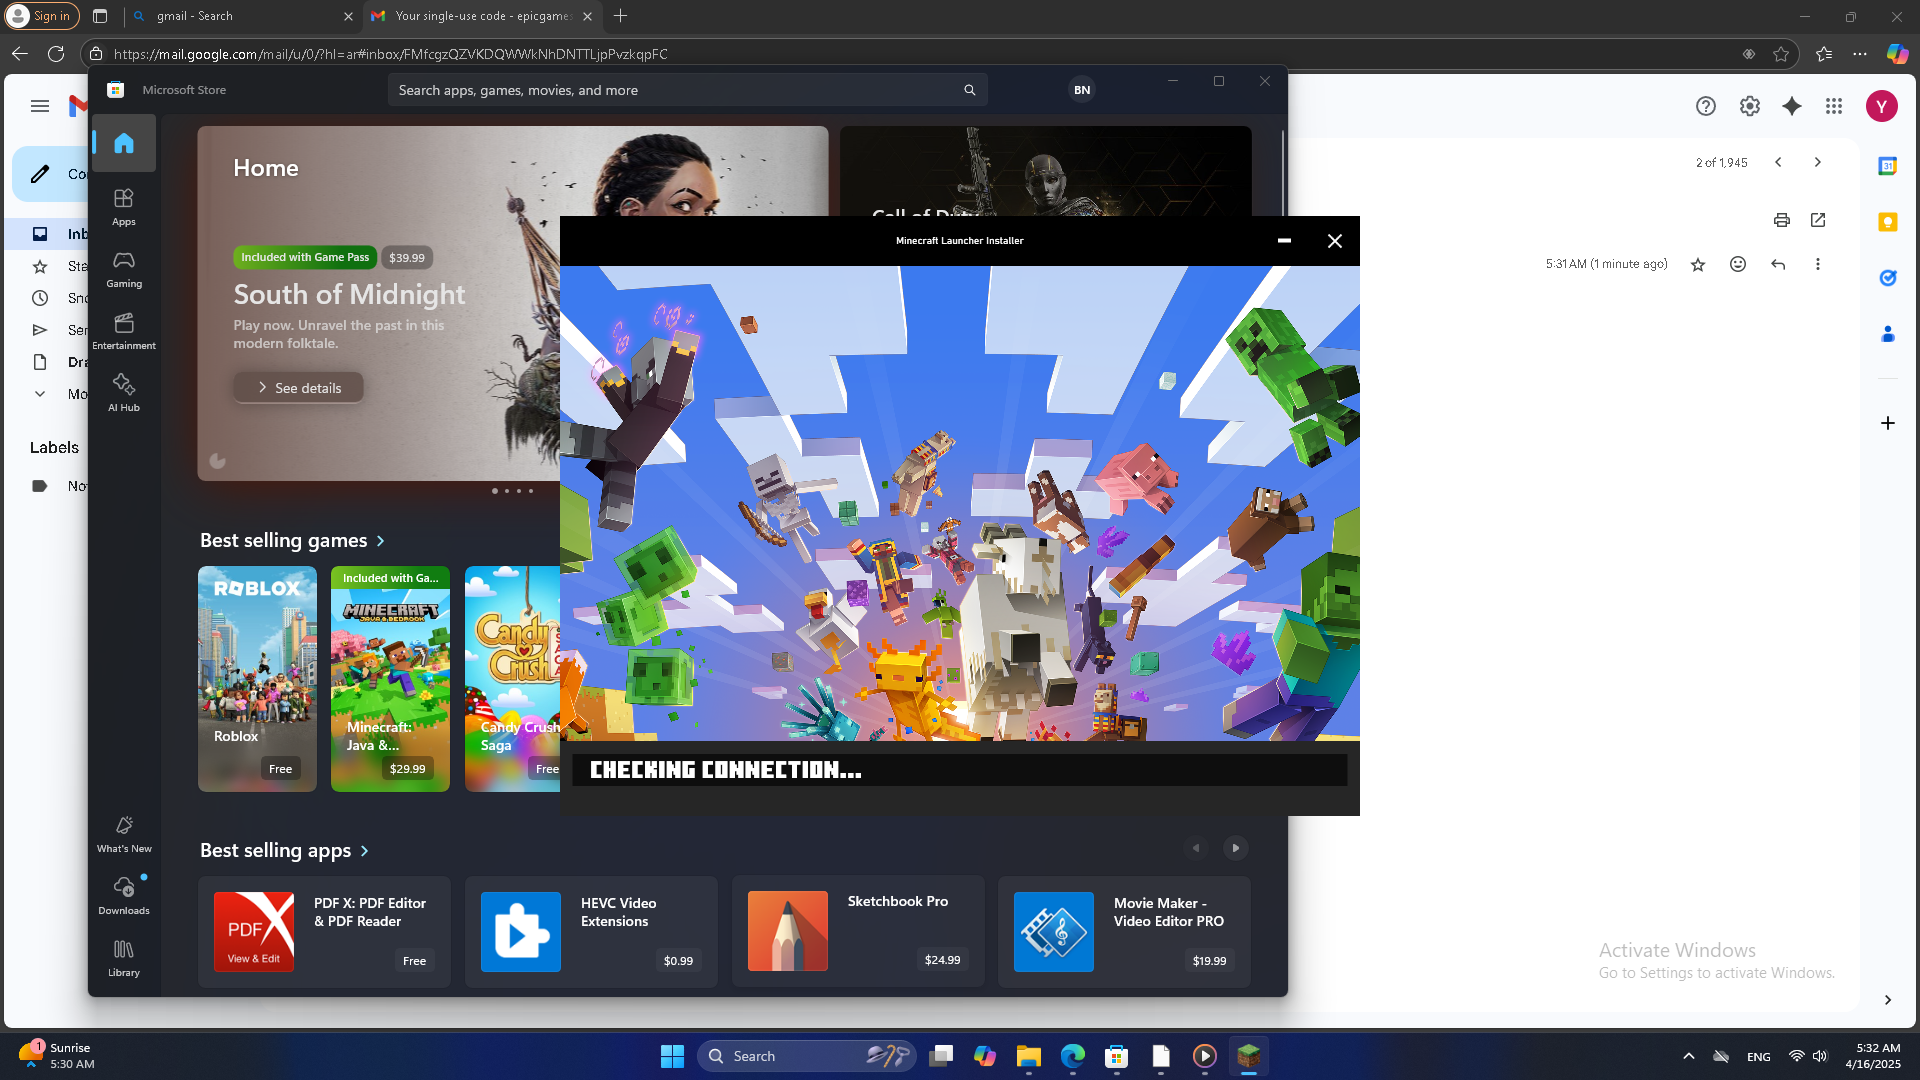
Task: Open the Minecraft Java & Bedrock card
Action: tap(390, 679)
